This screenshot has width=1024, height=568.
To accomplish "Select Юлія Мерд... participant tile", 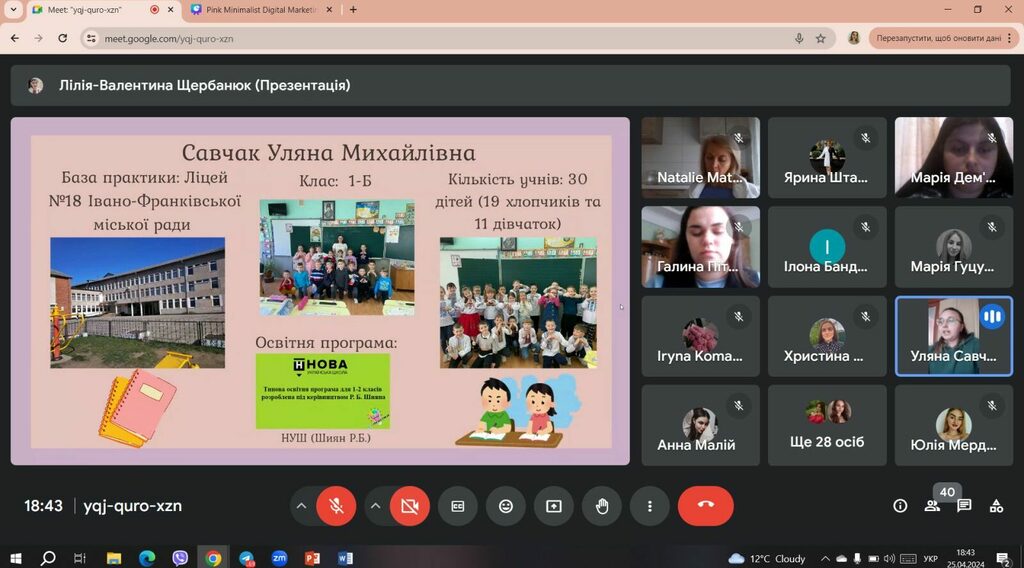I will [953, 425].
